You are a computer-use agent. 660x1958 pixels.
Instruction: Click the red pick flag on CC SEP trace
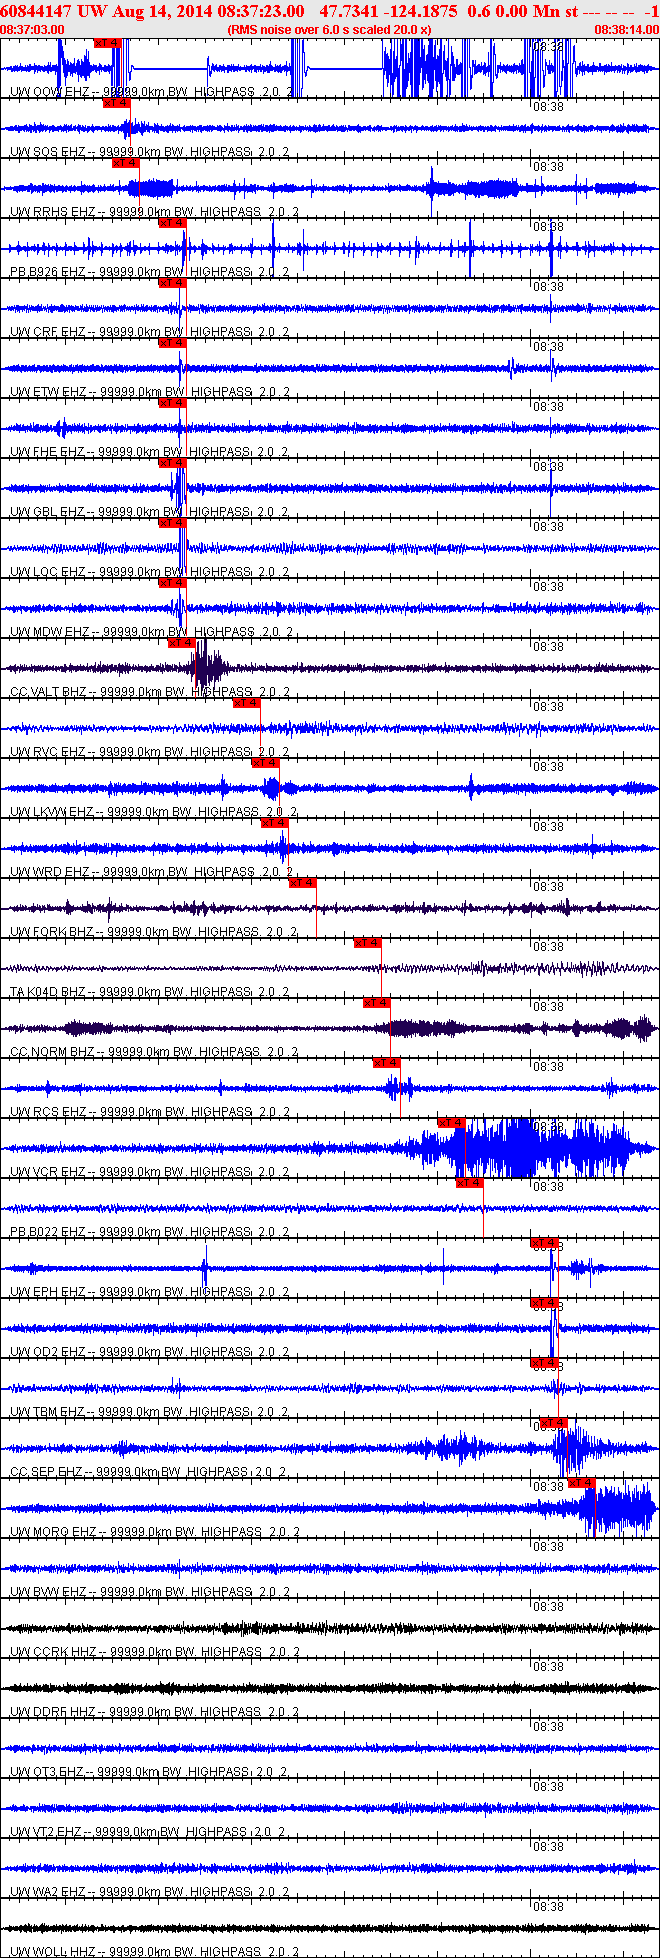point(554,1423)
